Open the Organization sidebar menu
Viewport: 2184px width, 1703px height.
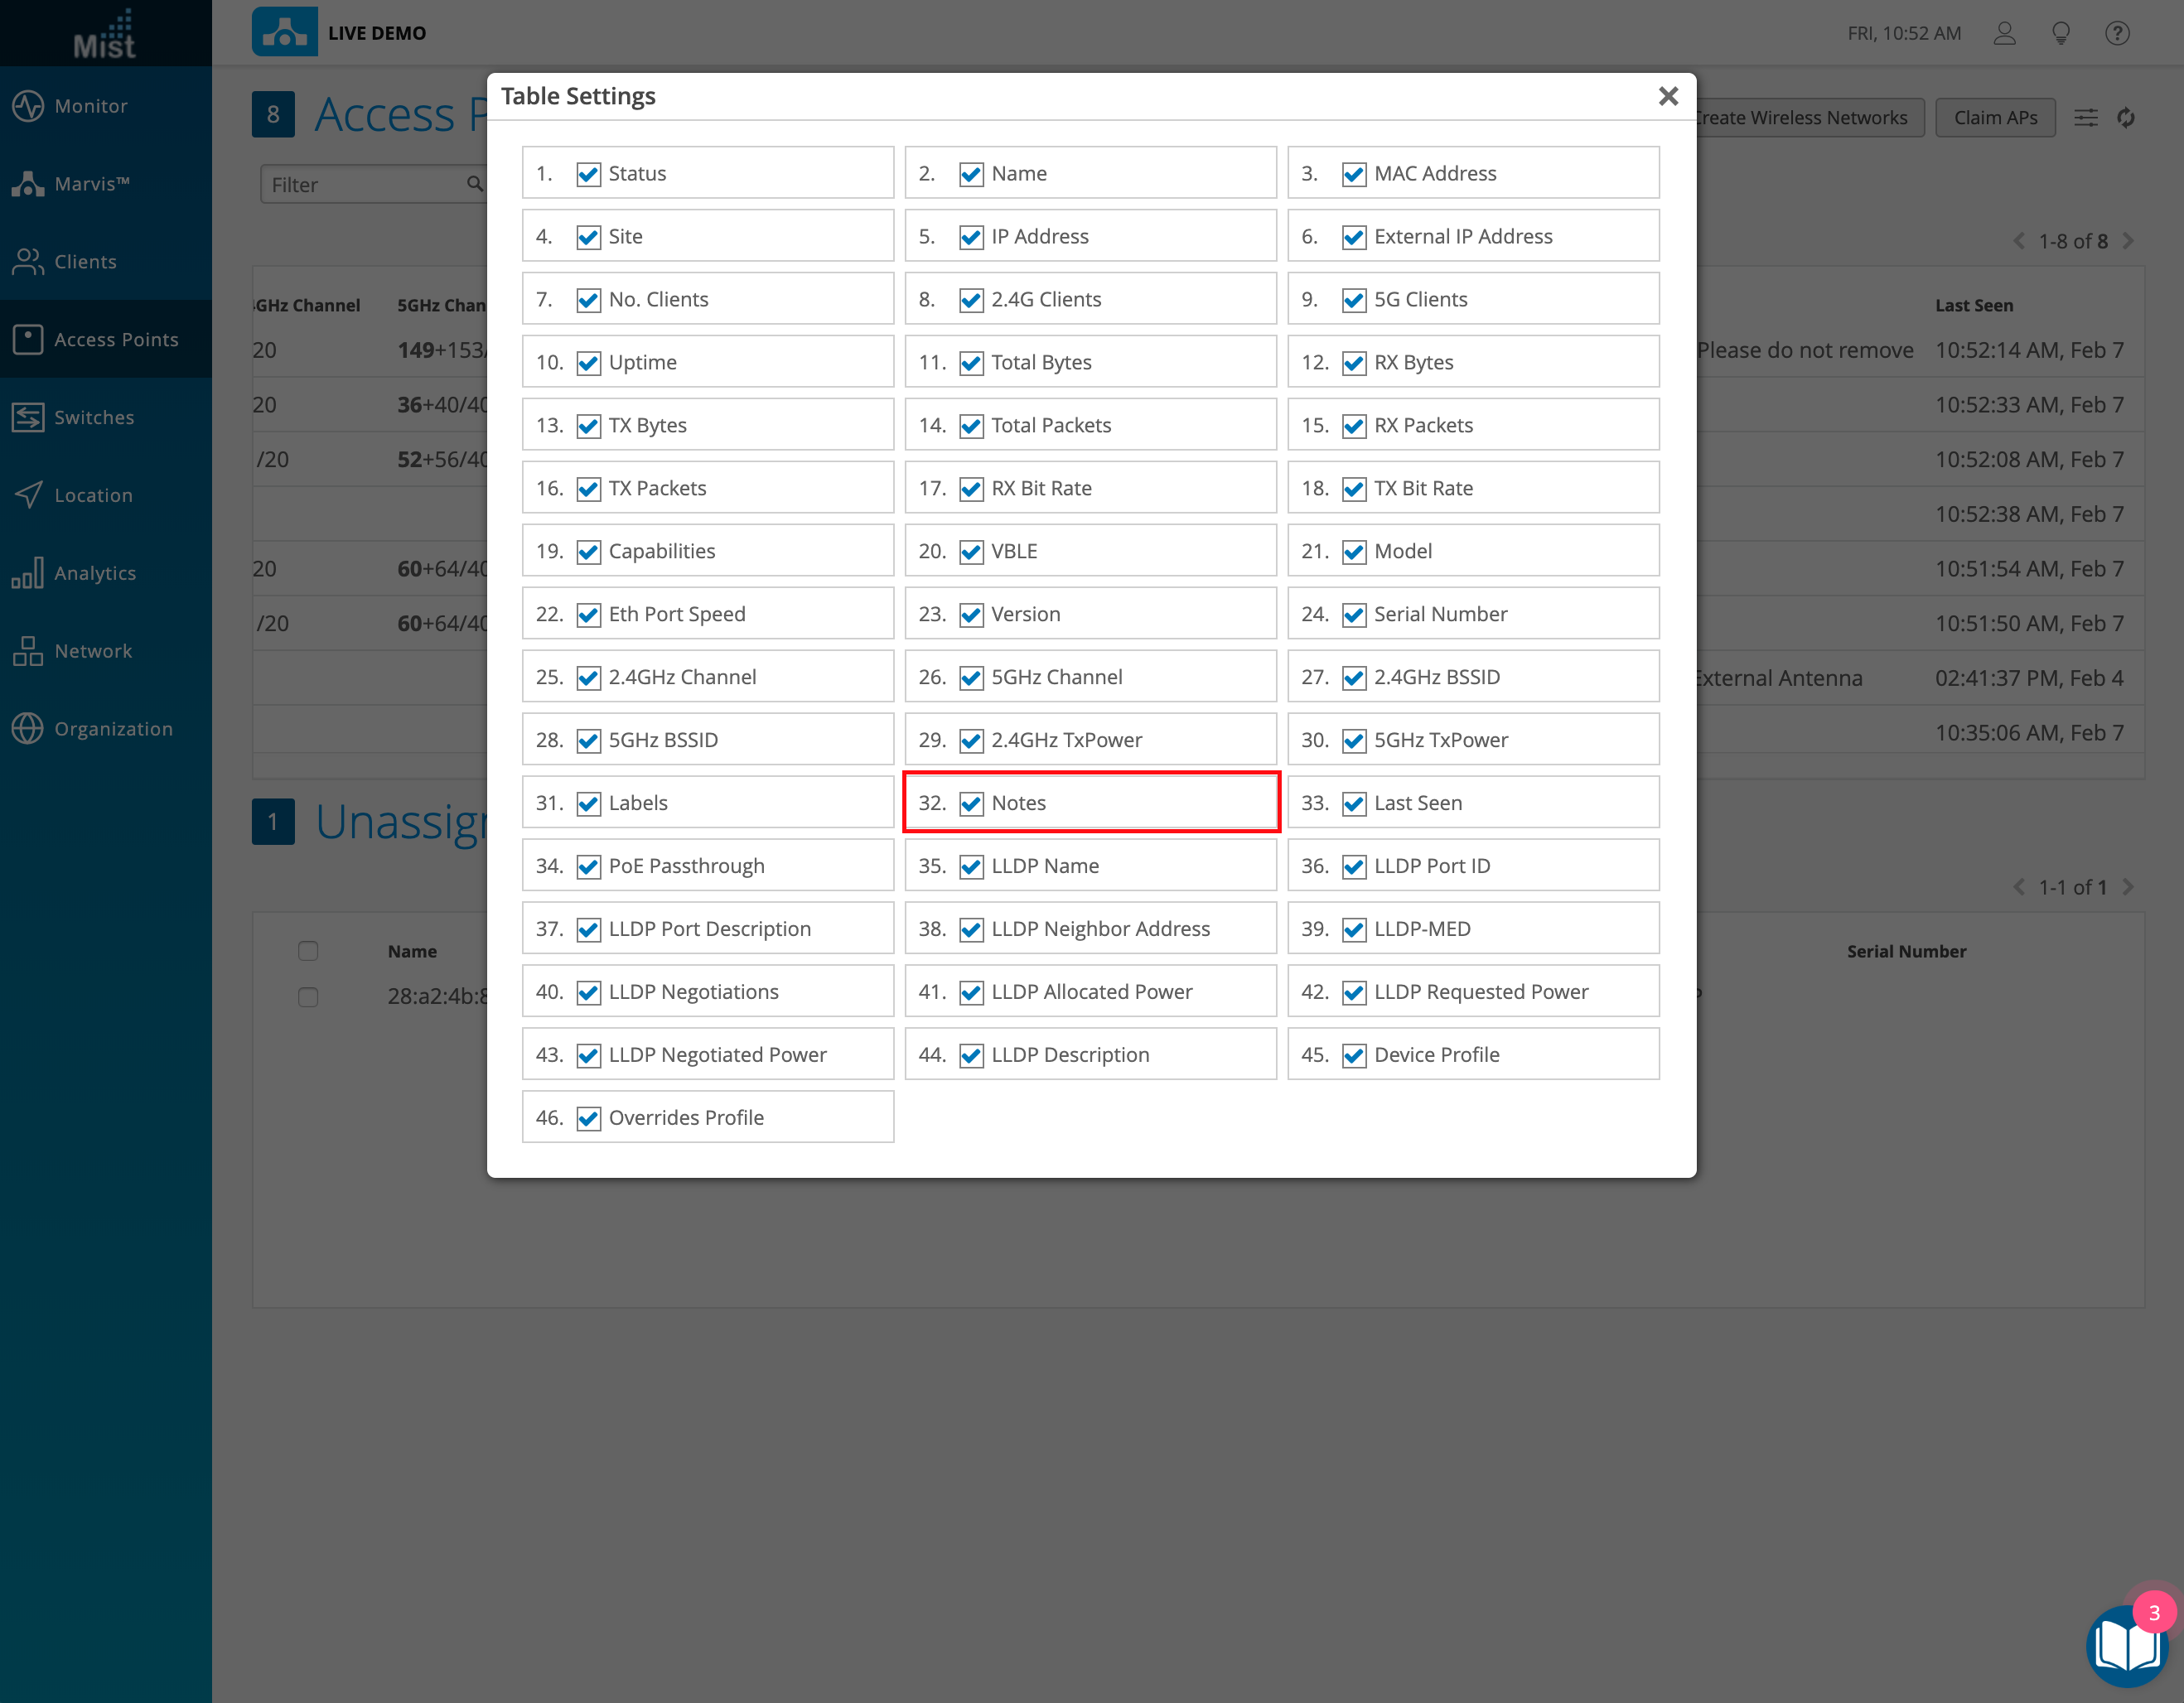[x=113, y=729]
